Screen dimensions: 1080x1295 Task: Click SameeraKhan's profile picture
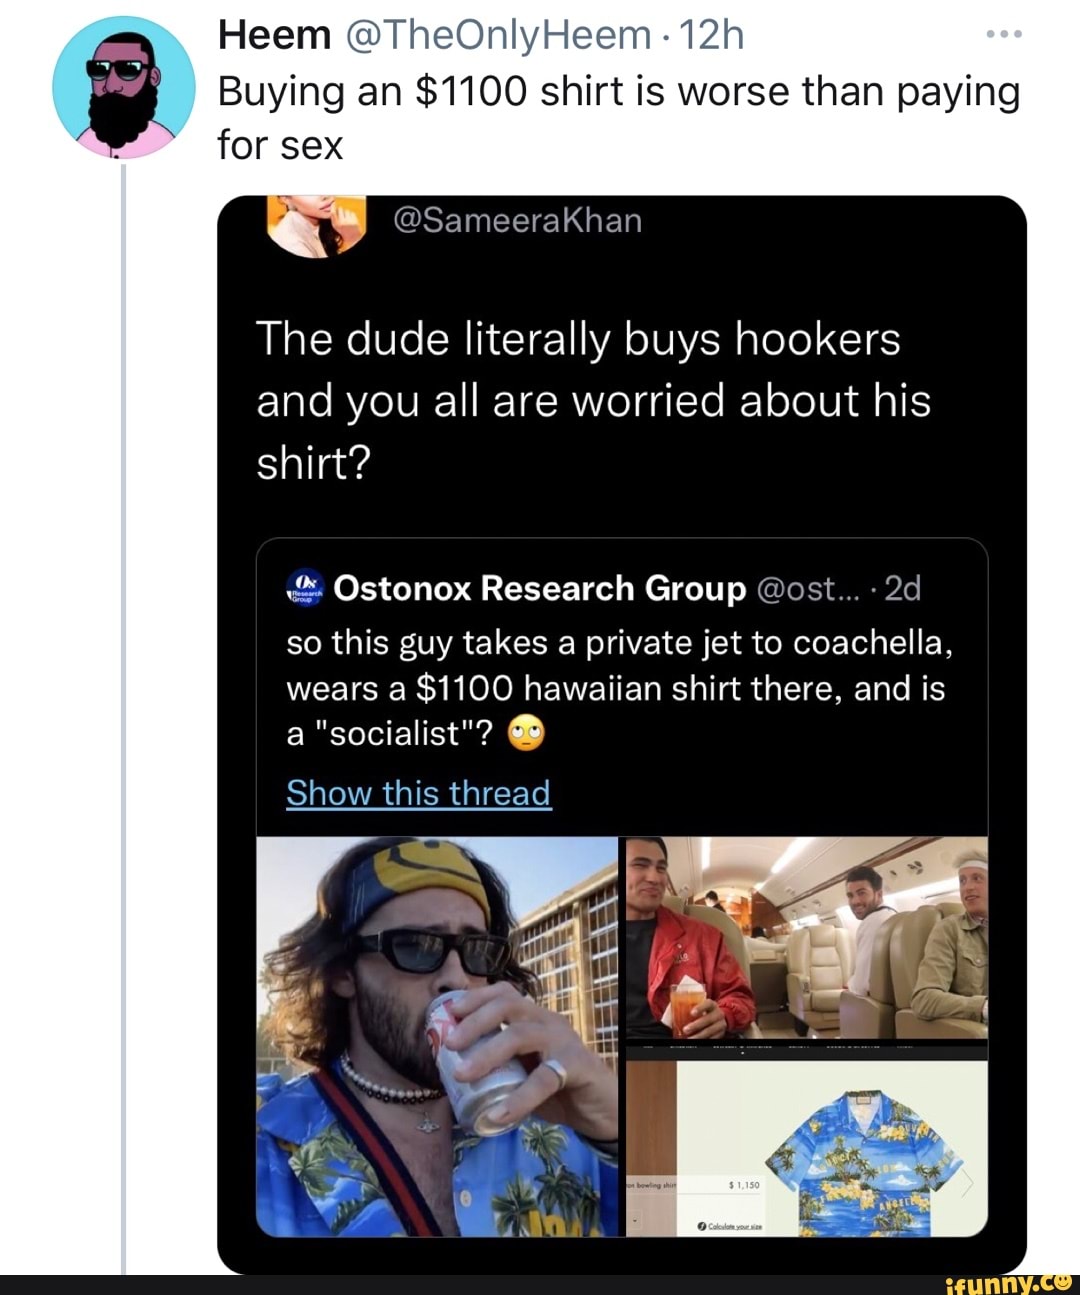[316, 224]
